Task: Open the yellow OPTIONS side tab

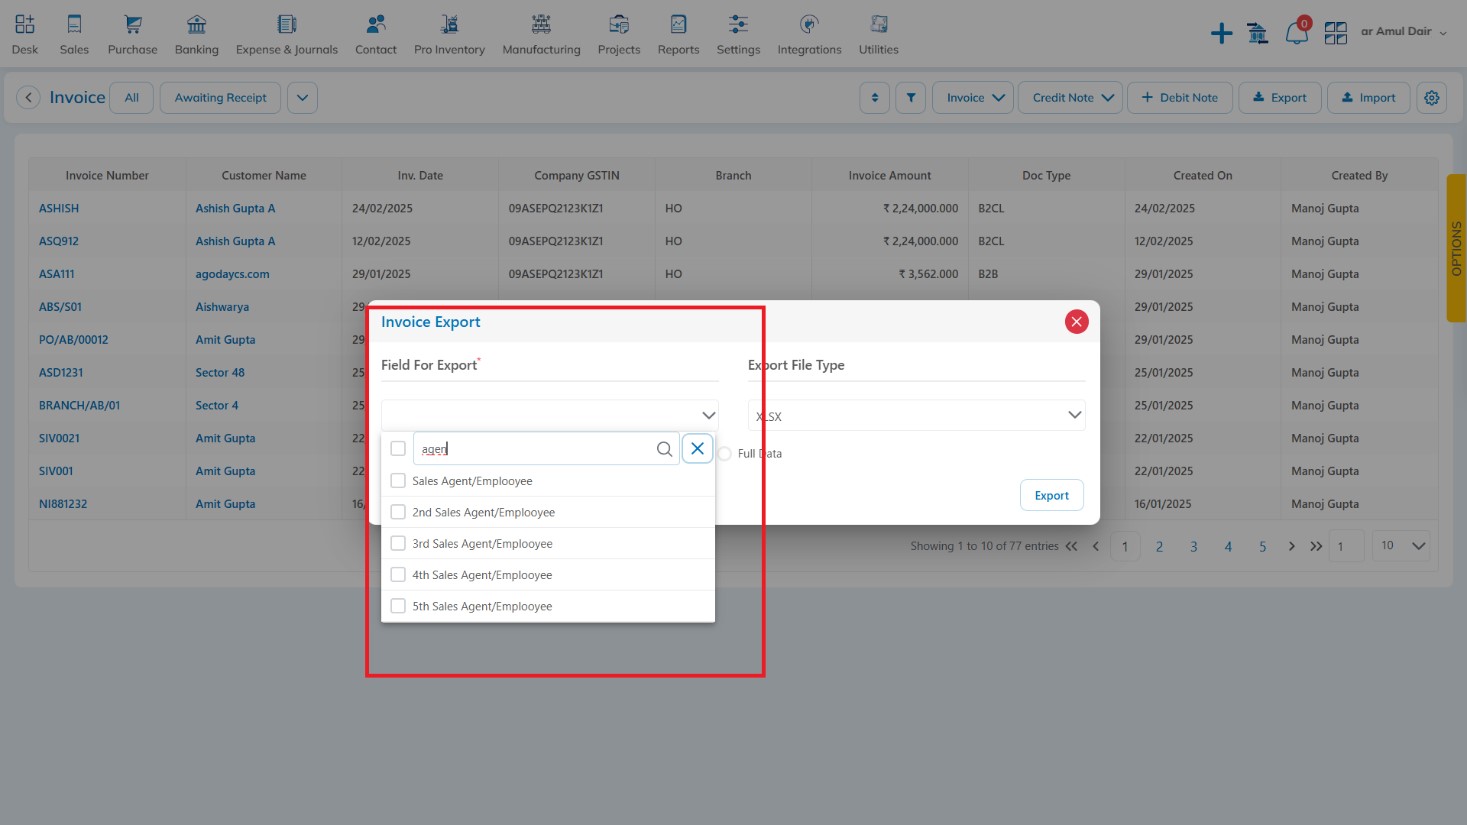Action: (1456, 248)
